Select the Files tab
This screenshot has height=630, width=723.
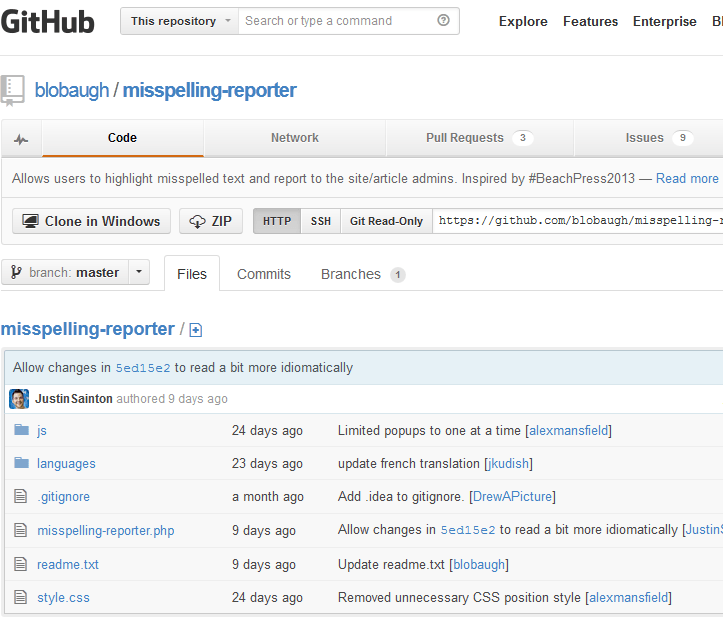coord(192,274)
